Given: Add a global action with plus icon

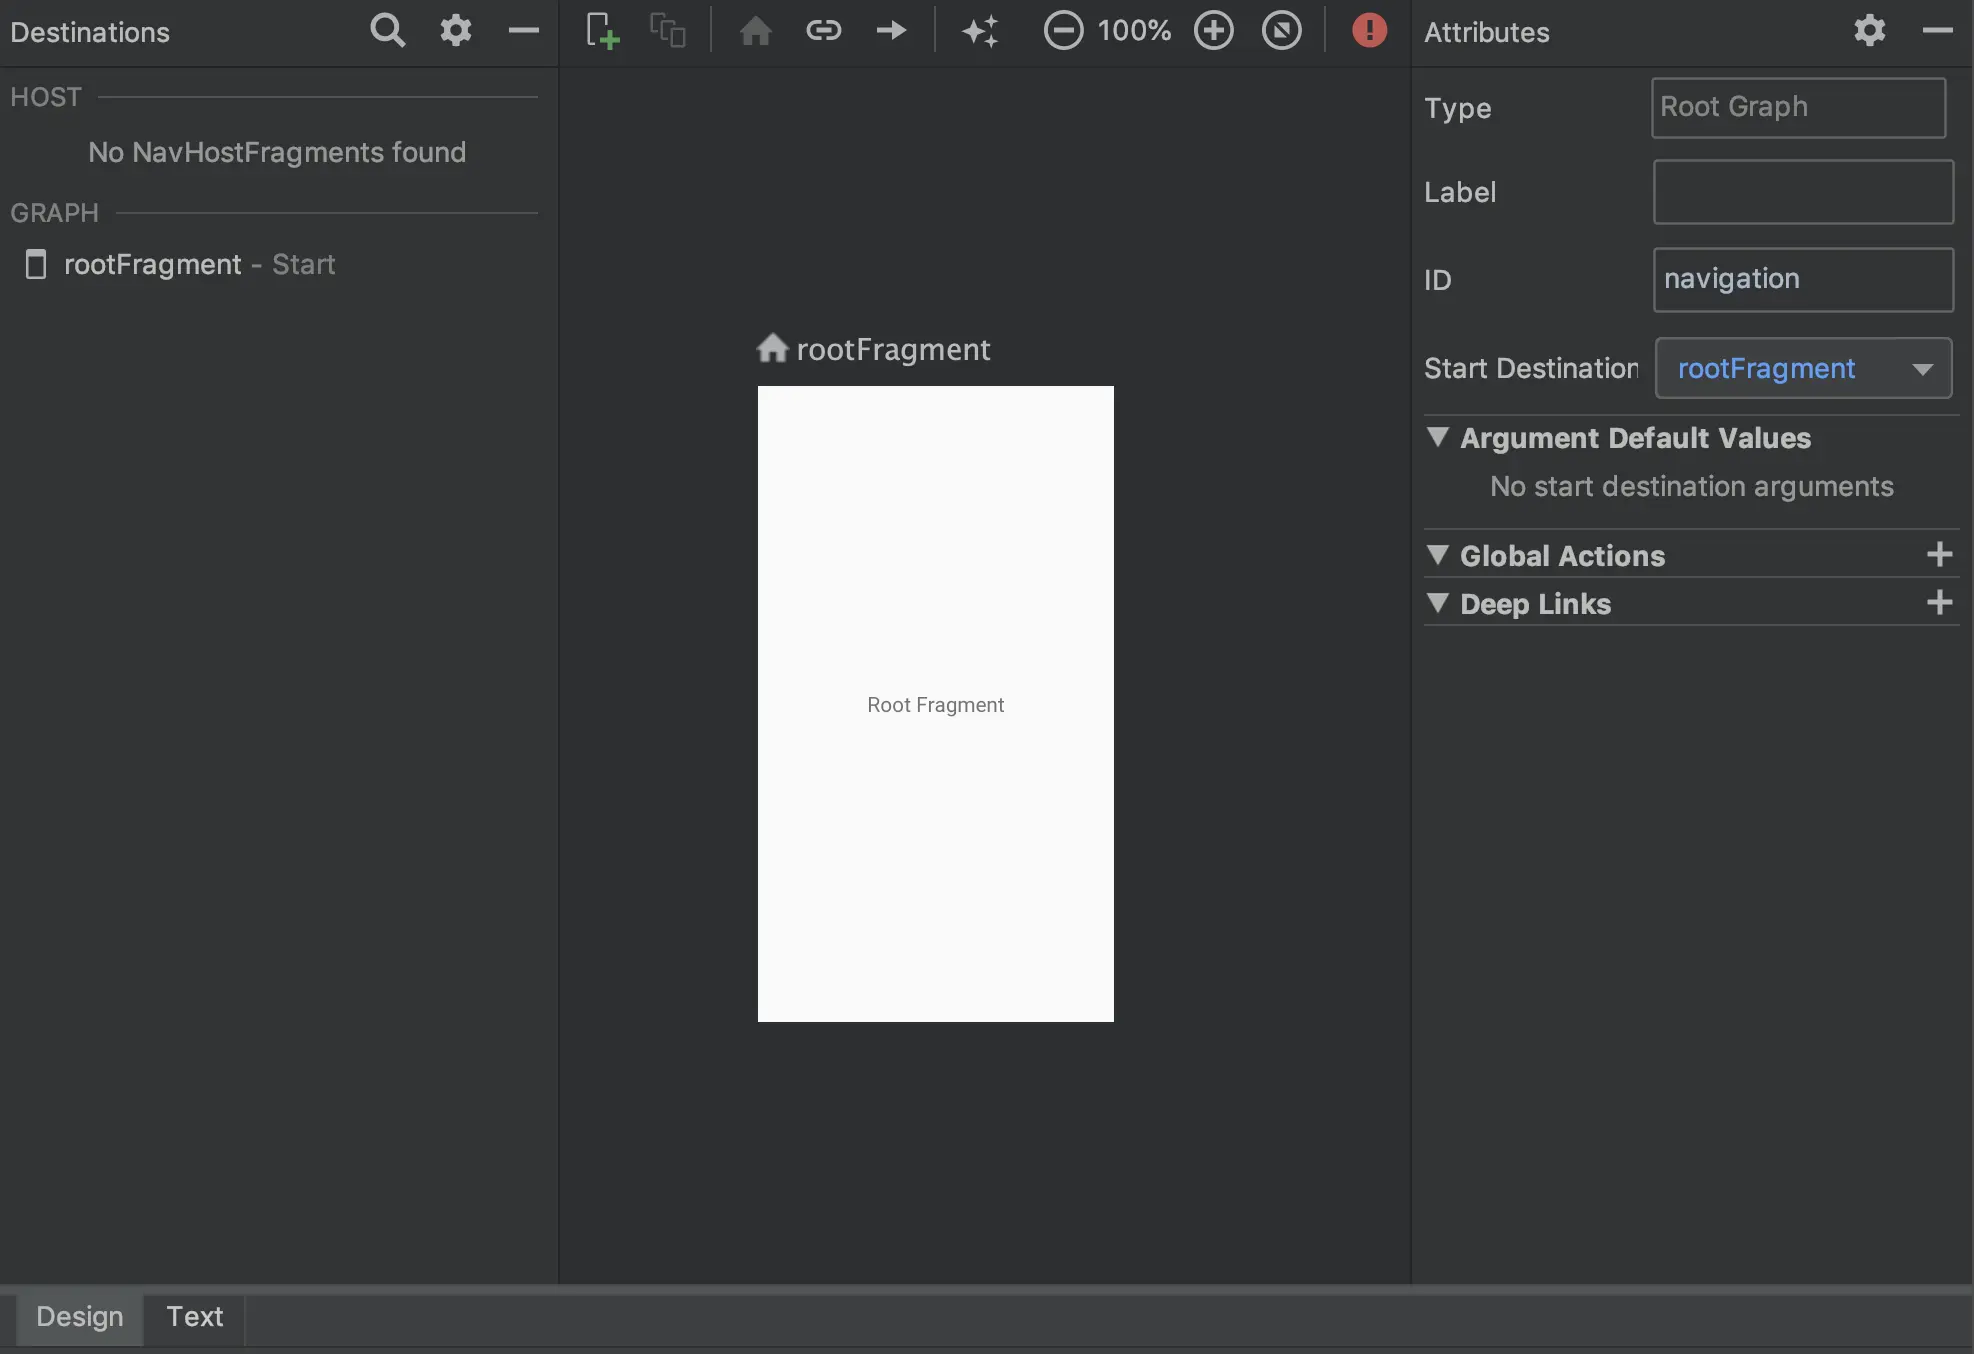Looking at the screenshot, I should pyautogui.click(x=1939, y=555).
